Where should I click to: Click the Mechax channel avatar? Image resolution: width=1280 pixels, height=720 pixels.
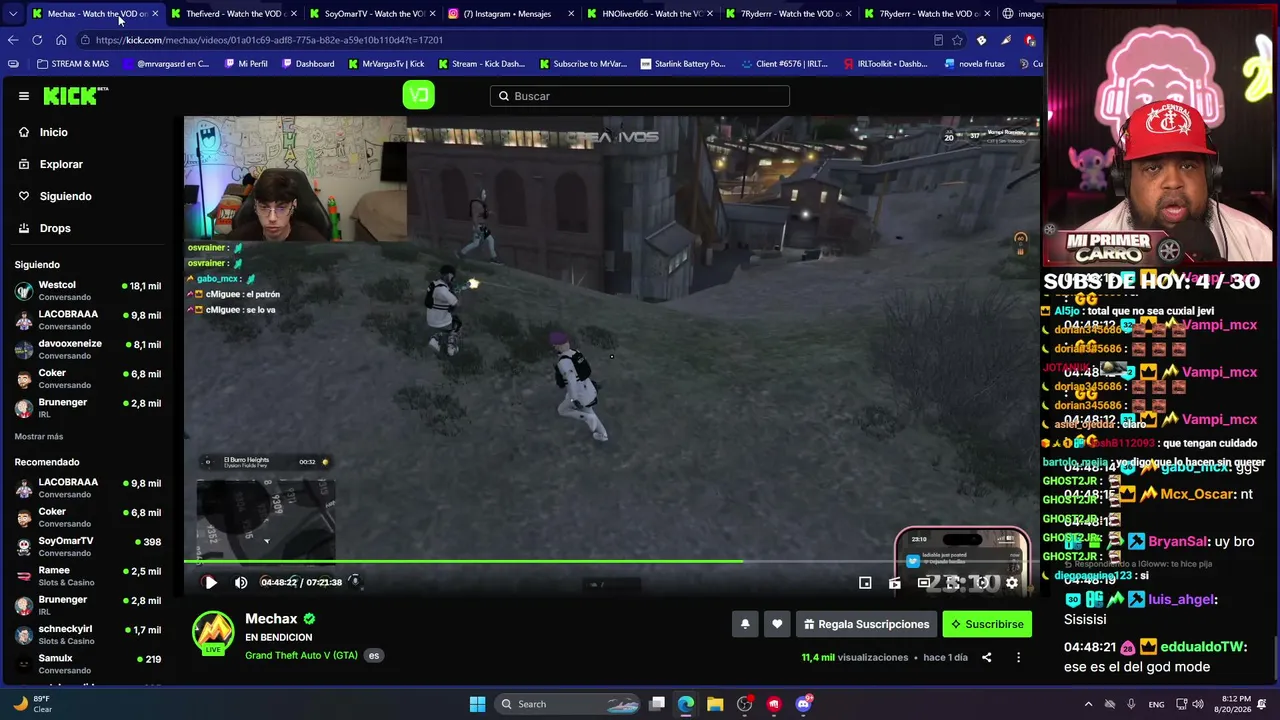click(x=213, y=632)
